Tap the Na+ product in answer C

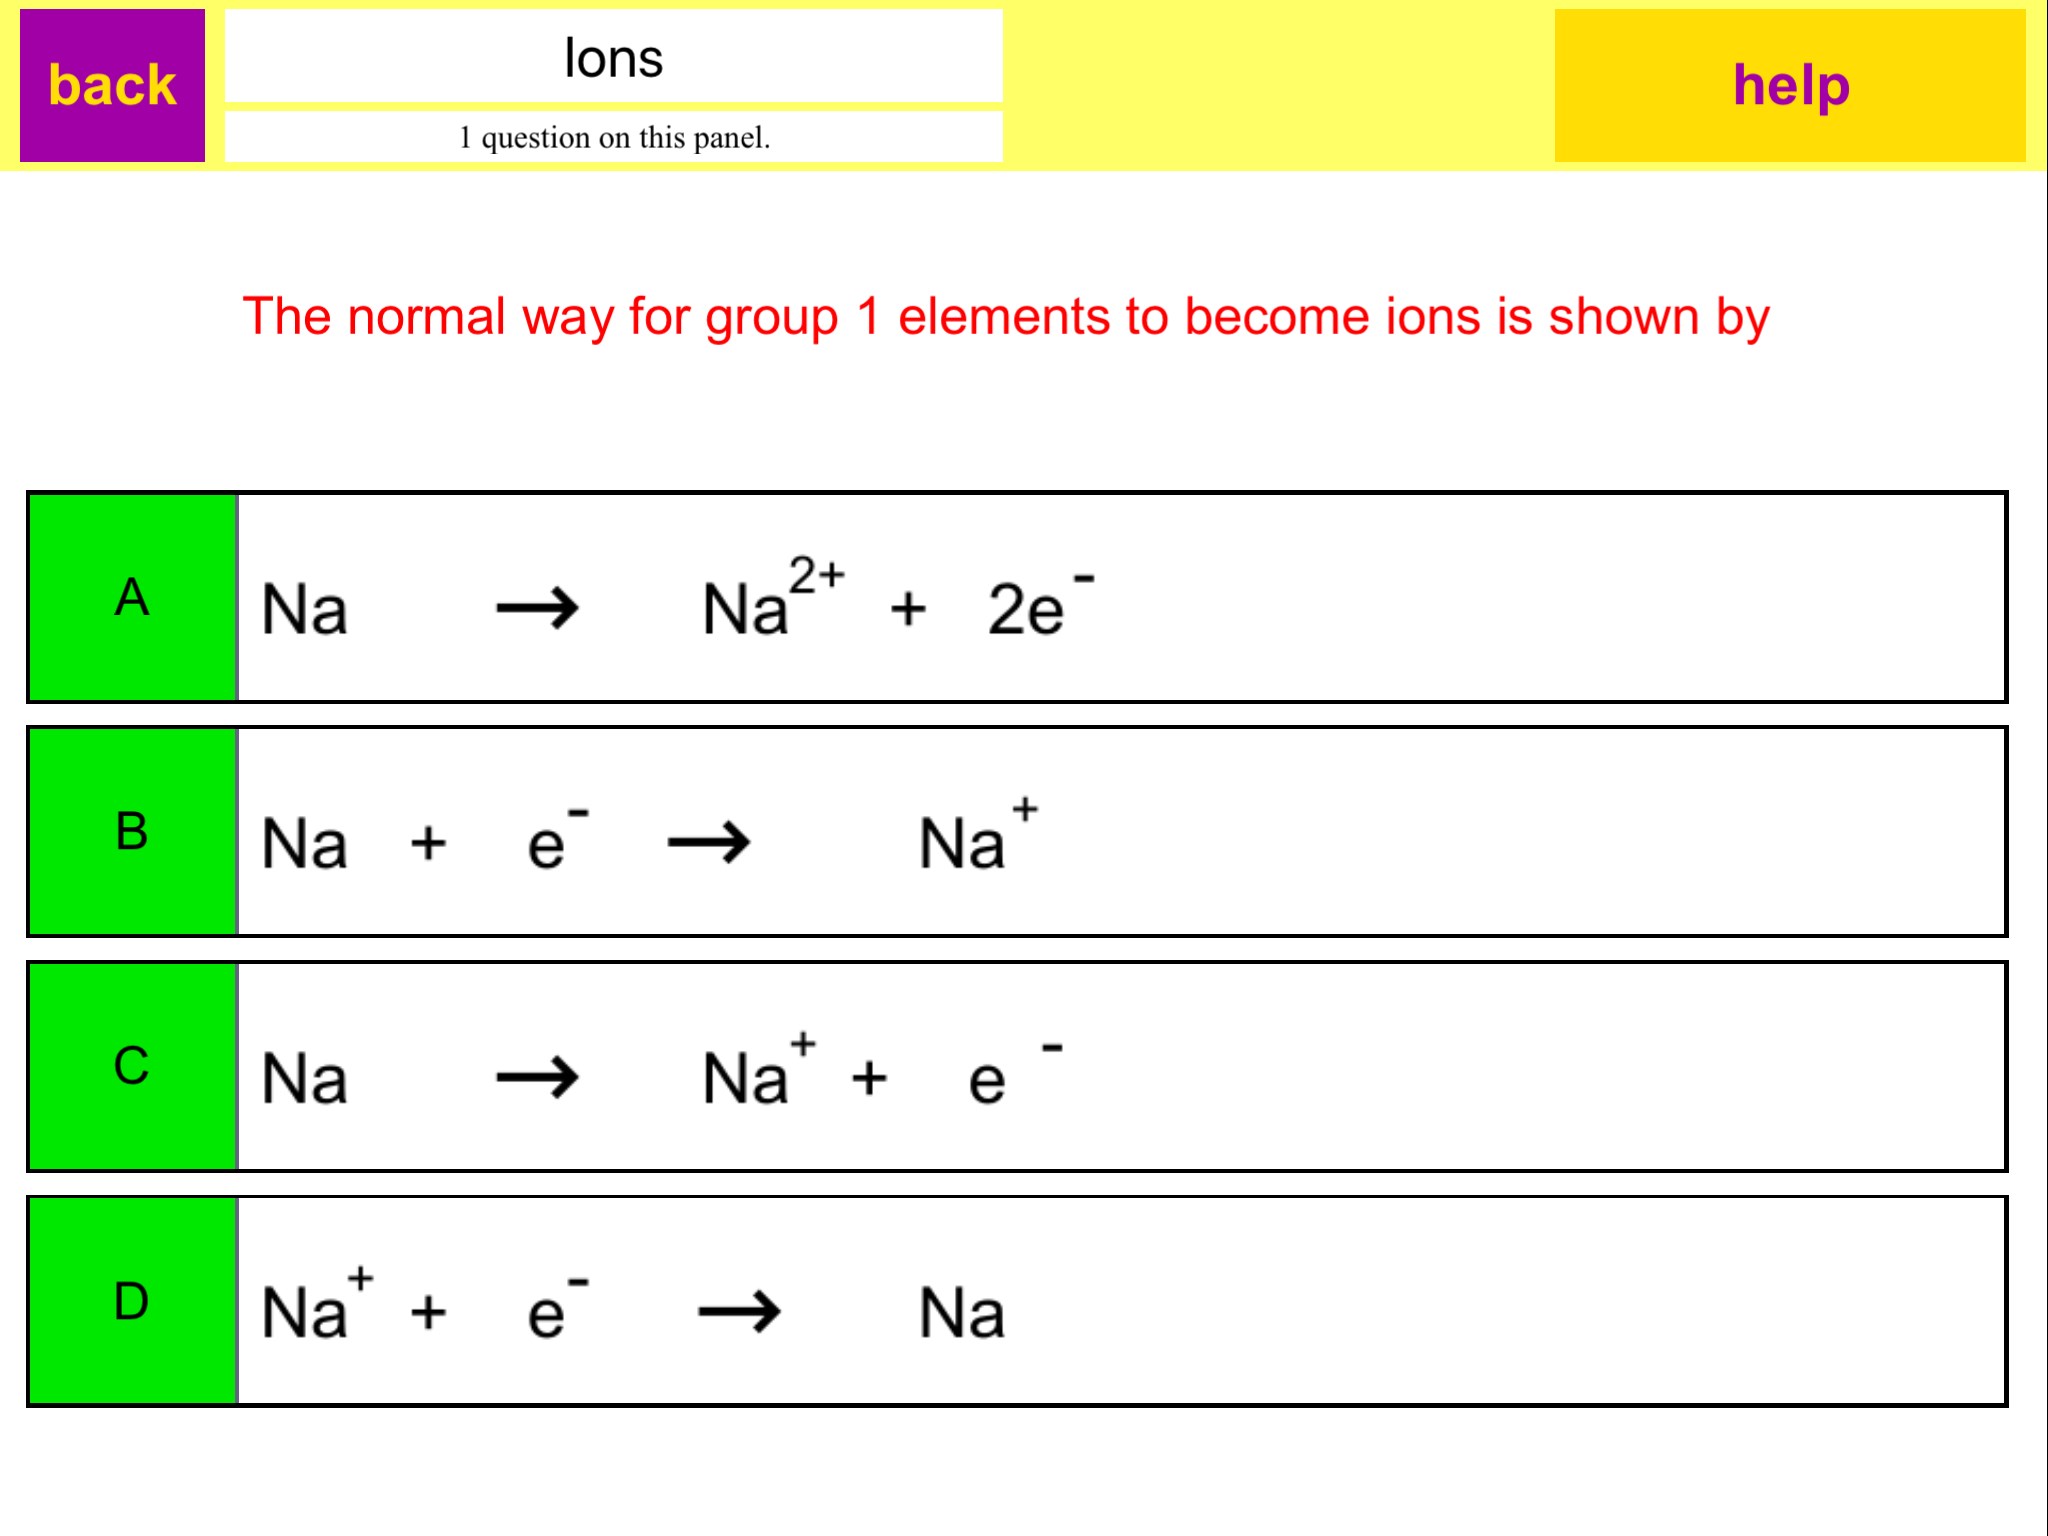(x=757, y=1074)
